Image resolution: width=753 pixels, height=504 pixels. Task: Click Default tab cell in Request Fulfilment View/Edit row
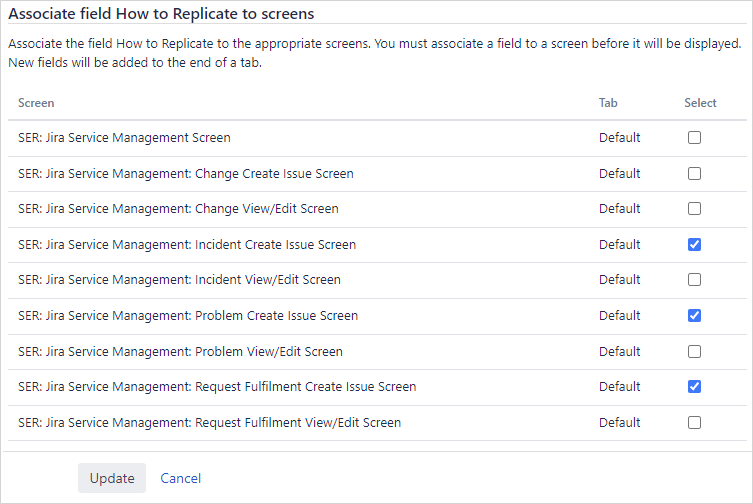pos(619,422)
